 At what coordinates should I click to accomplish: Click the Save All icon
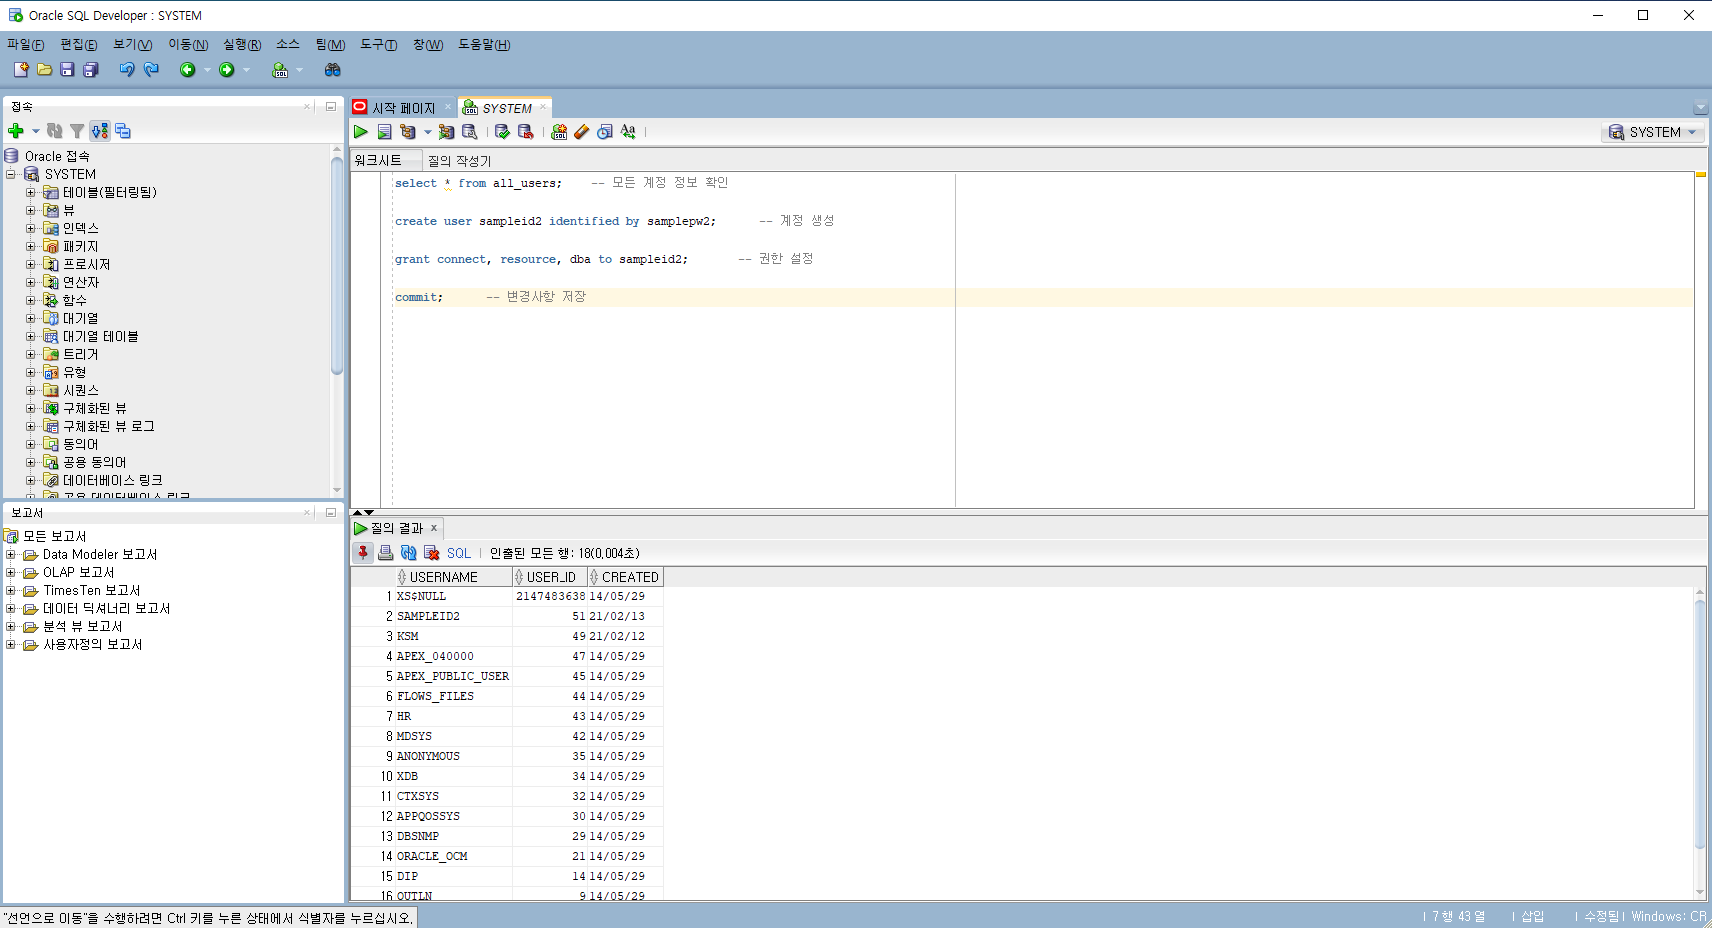[x=91, y=70]
